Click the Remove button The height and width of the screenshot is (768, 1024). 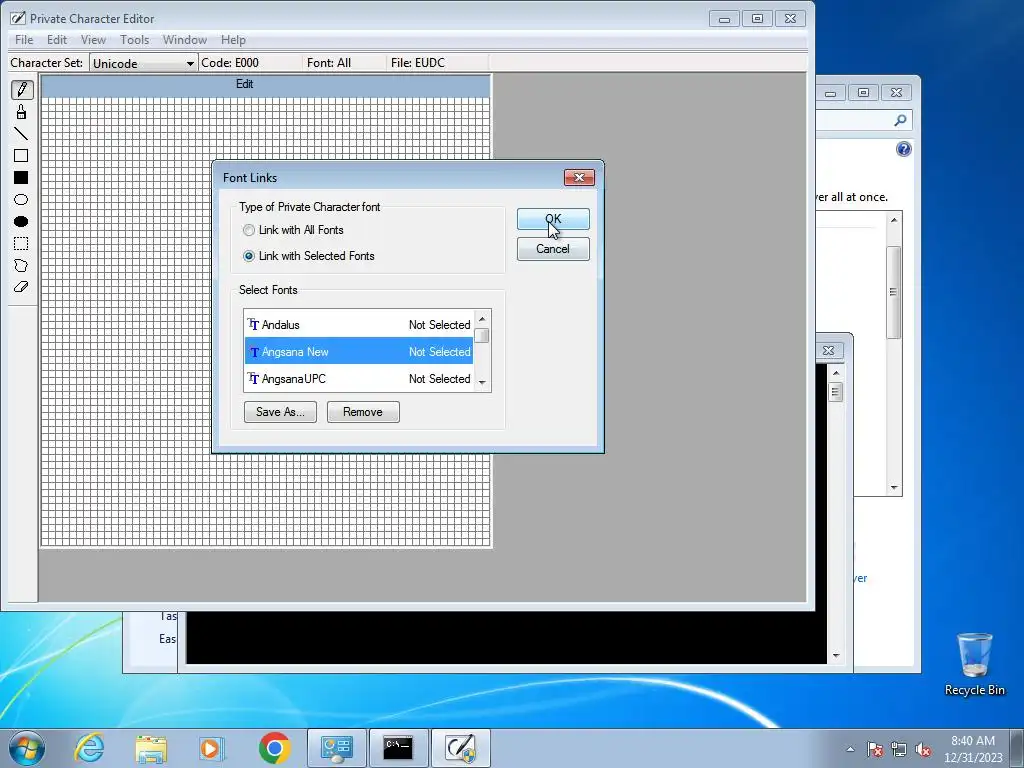(x=363, y=412)
